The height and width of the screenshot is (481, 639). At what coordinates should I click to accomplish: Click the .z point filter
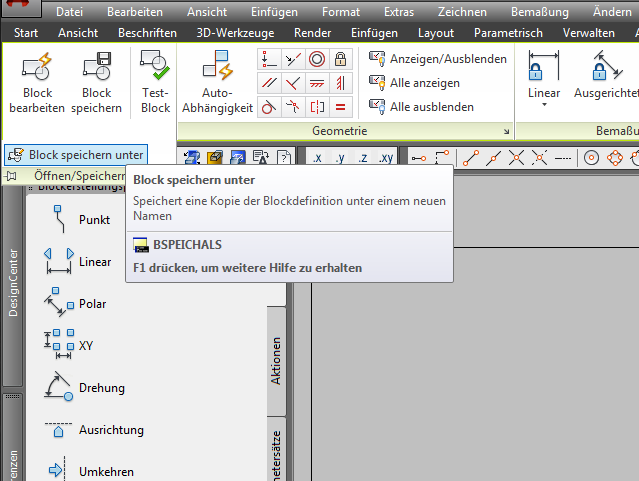pyautogui.click(x=363, y=157)
